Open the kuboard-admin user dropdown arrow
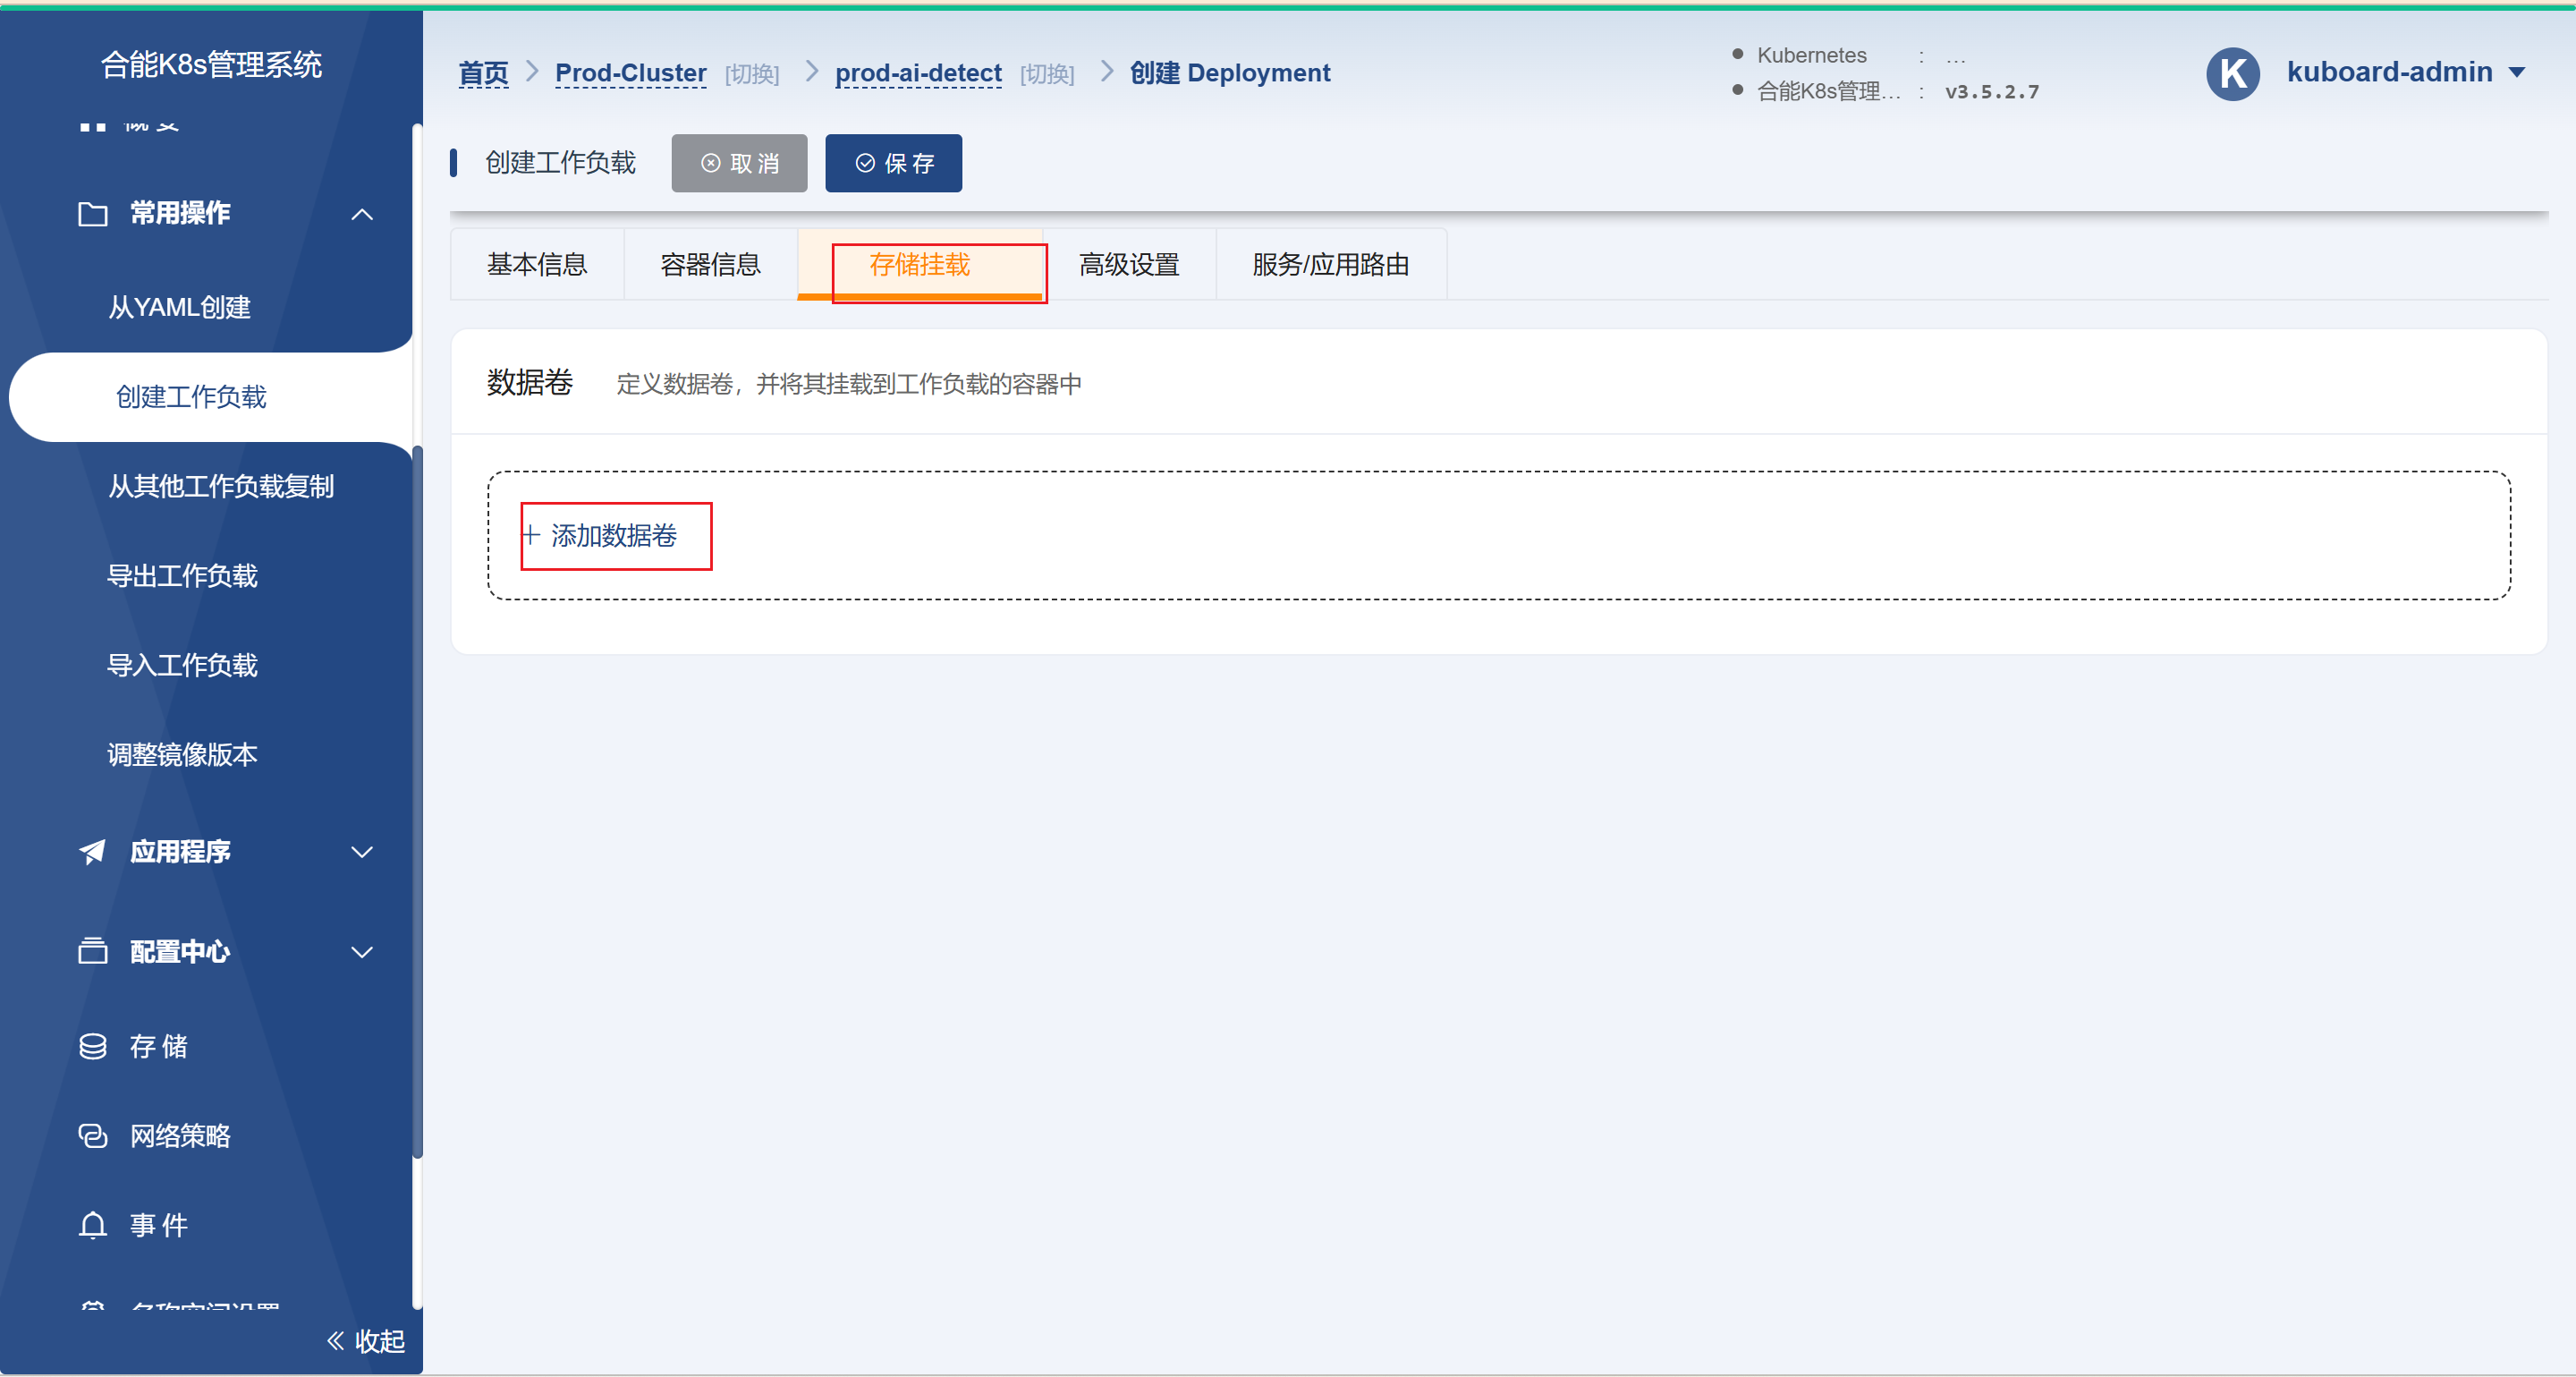This screenshot has width=2576, height=1377. 2517,73
